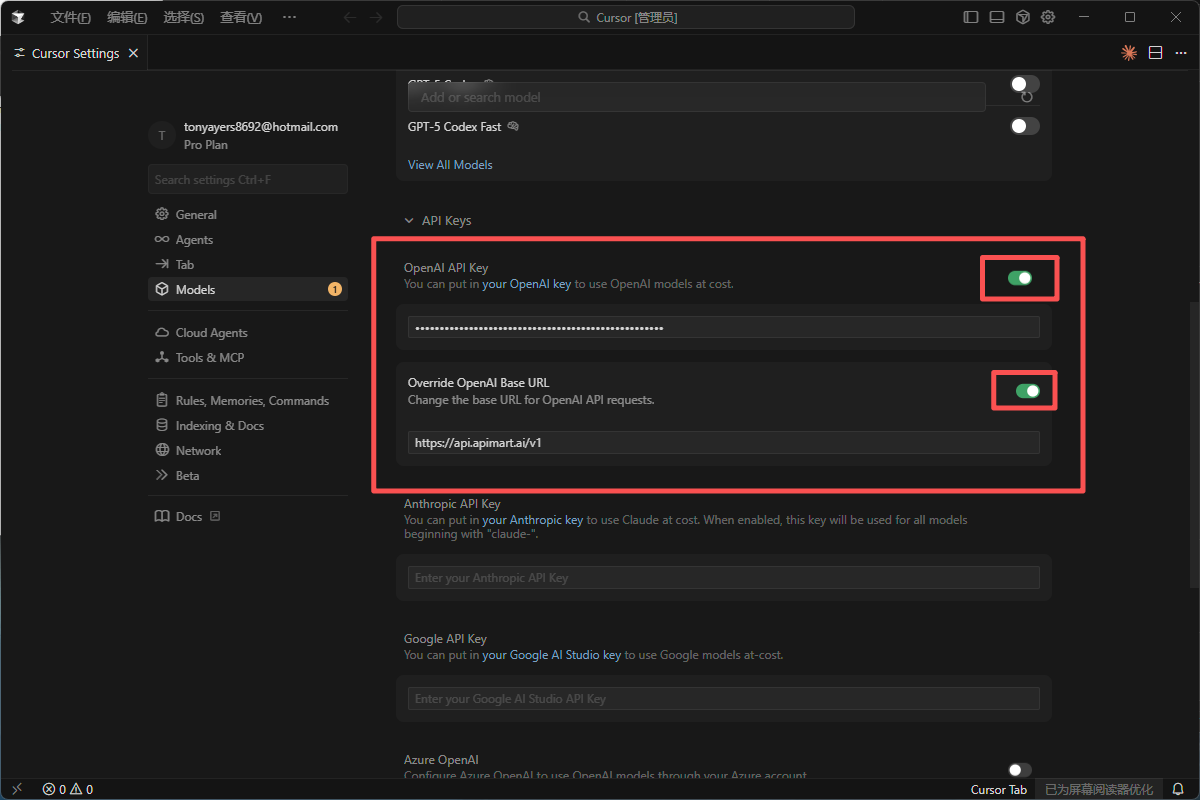Open Cloud Agents settings
Image resolution: width=1200 pixels, height=800 pixels.
[248, 332]
